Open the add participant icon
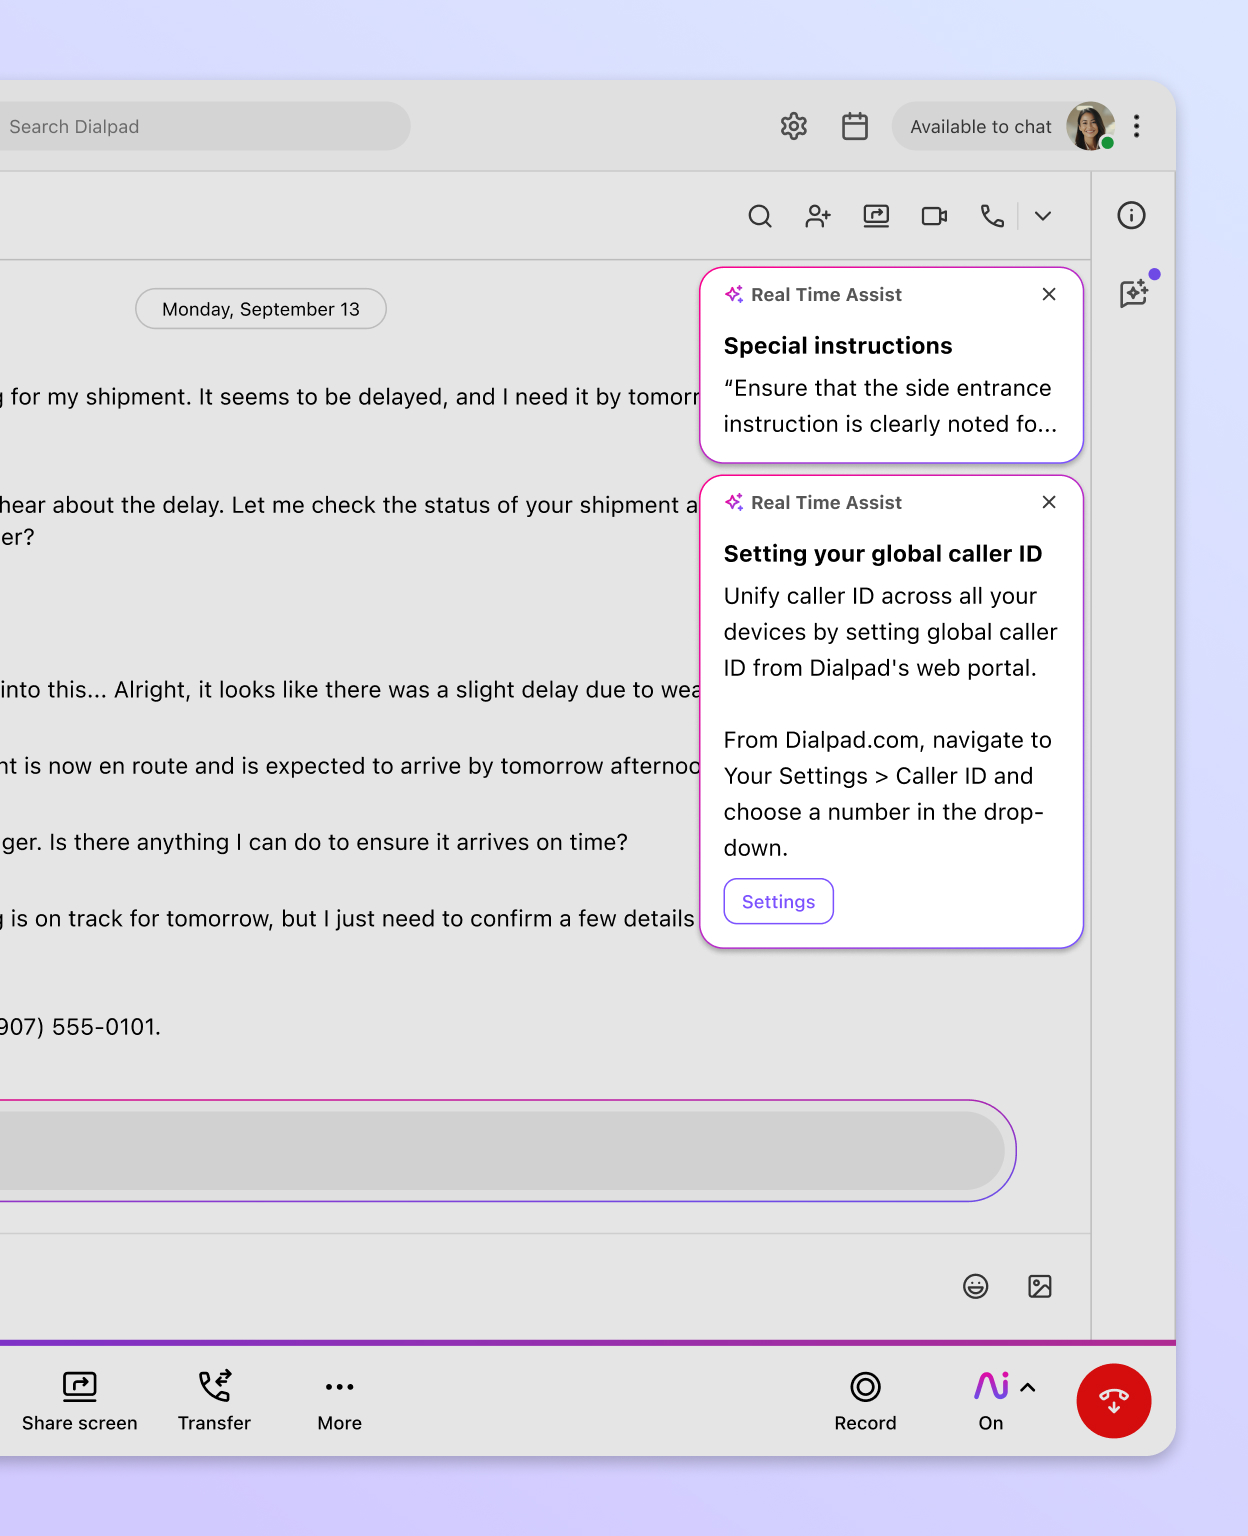This screenshot has width=1248, height=1536. coord(818,216)
